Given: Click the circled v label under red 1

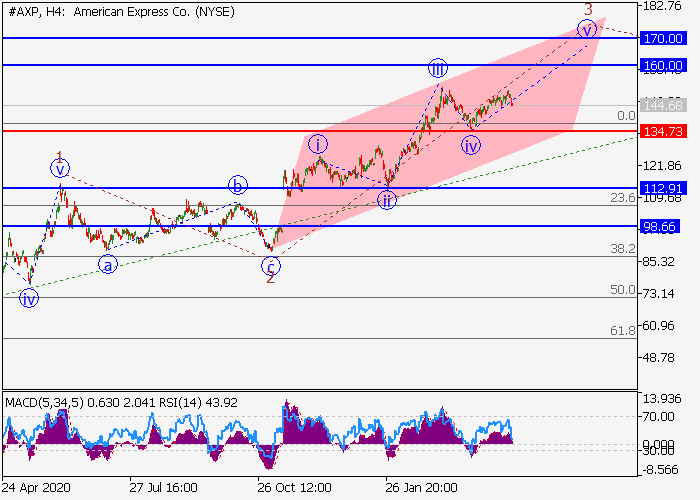Looking at the screenshot, I should [x=60, y=169].
